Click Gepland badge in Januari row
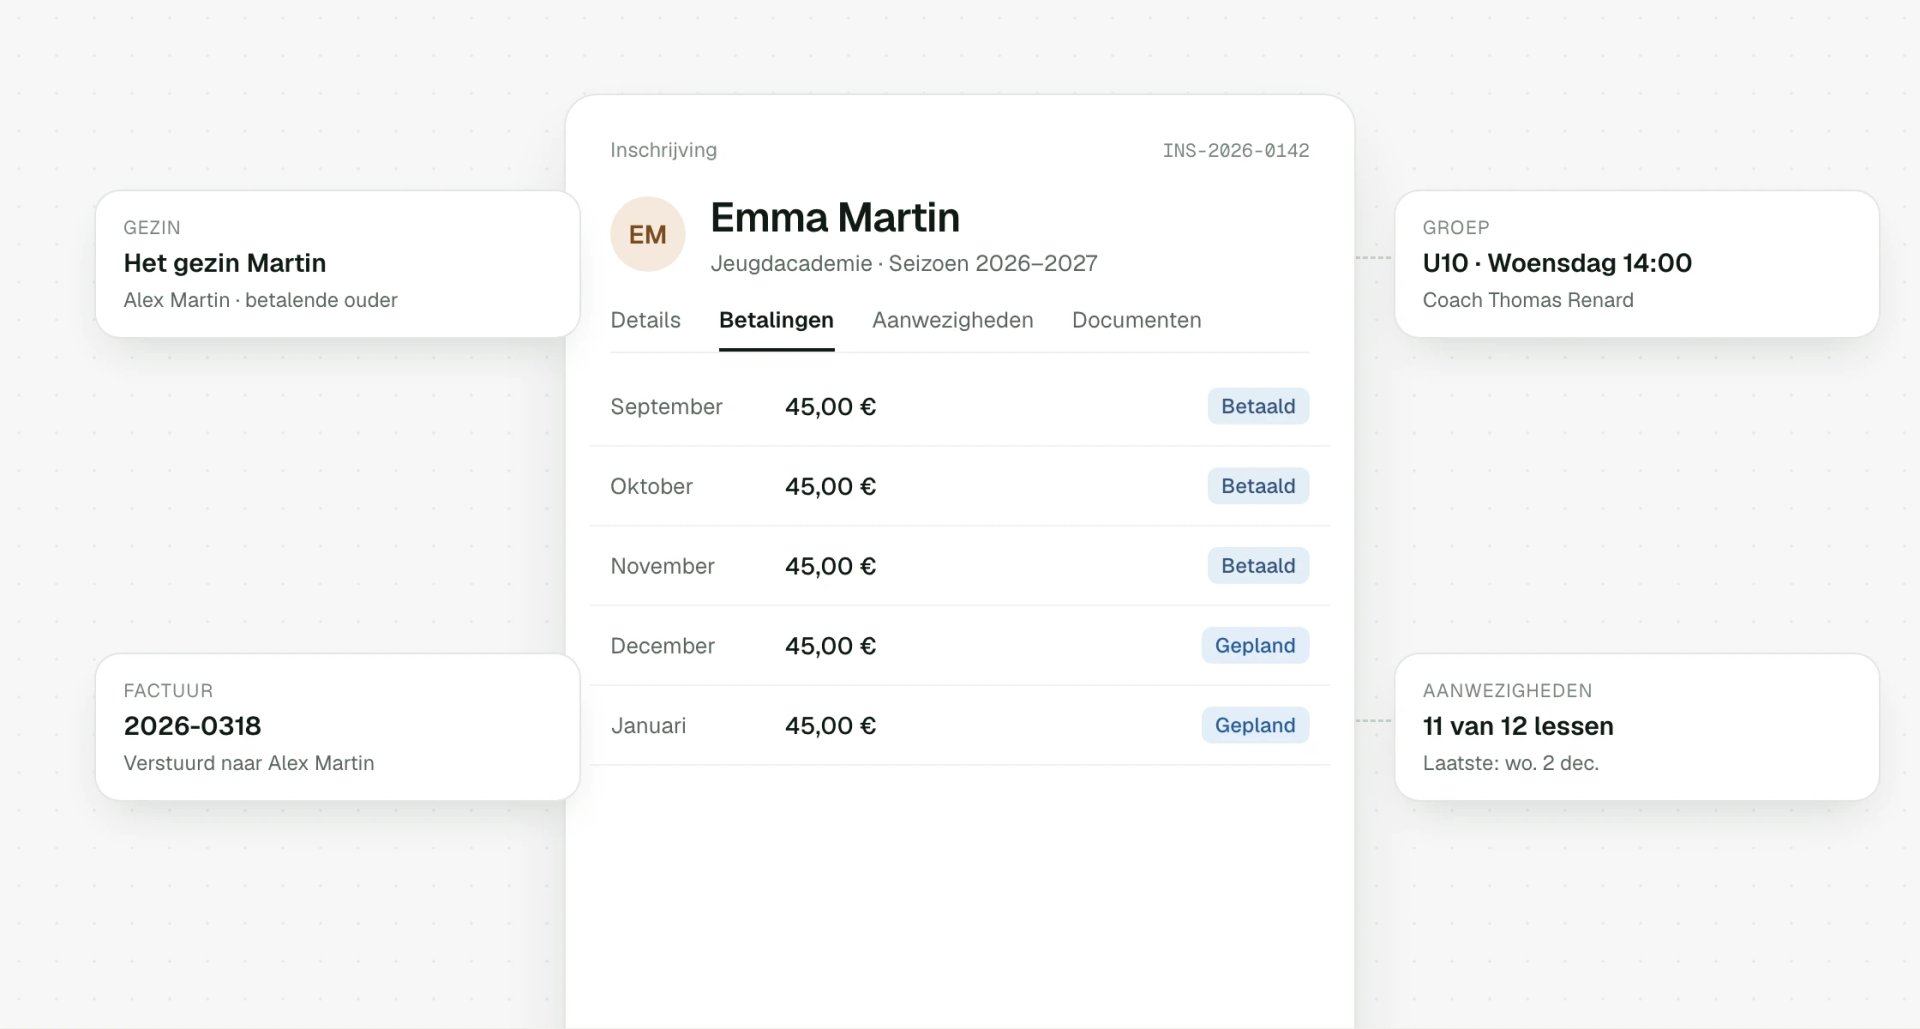The image size is (1920, 1029). pos(1255,726)
